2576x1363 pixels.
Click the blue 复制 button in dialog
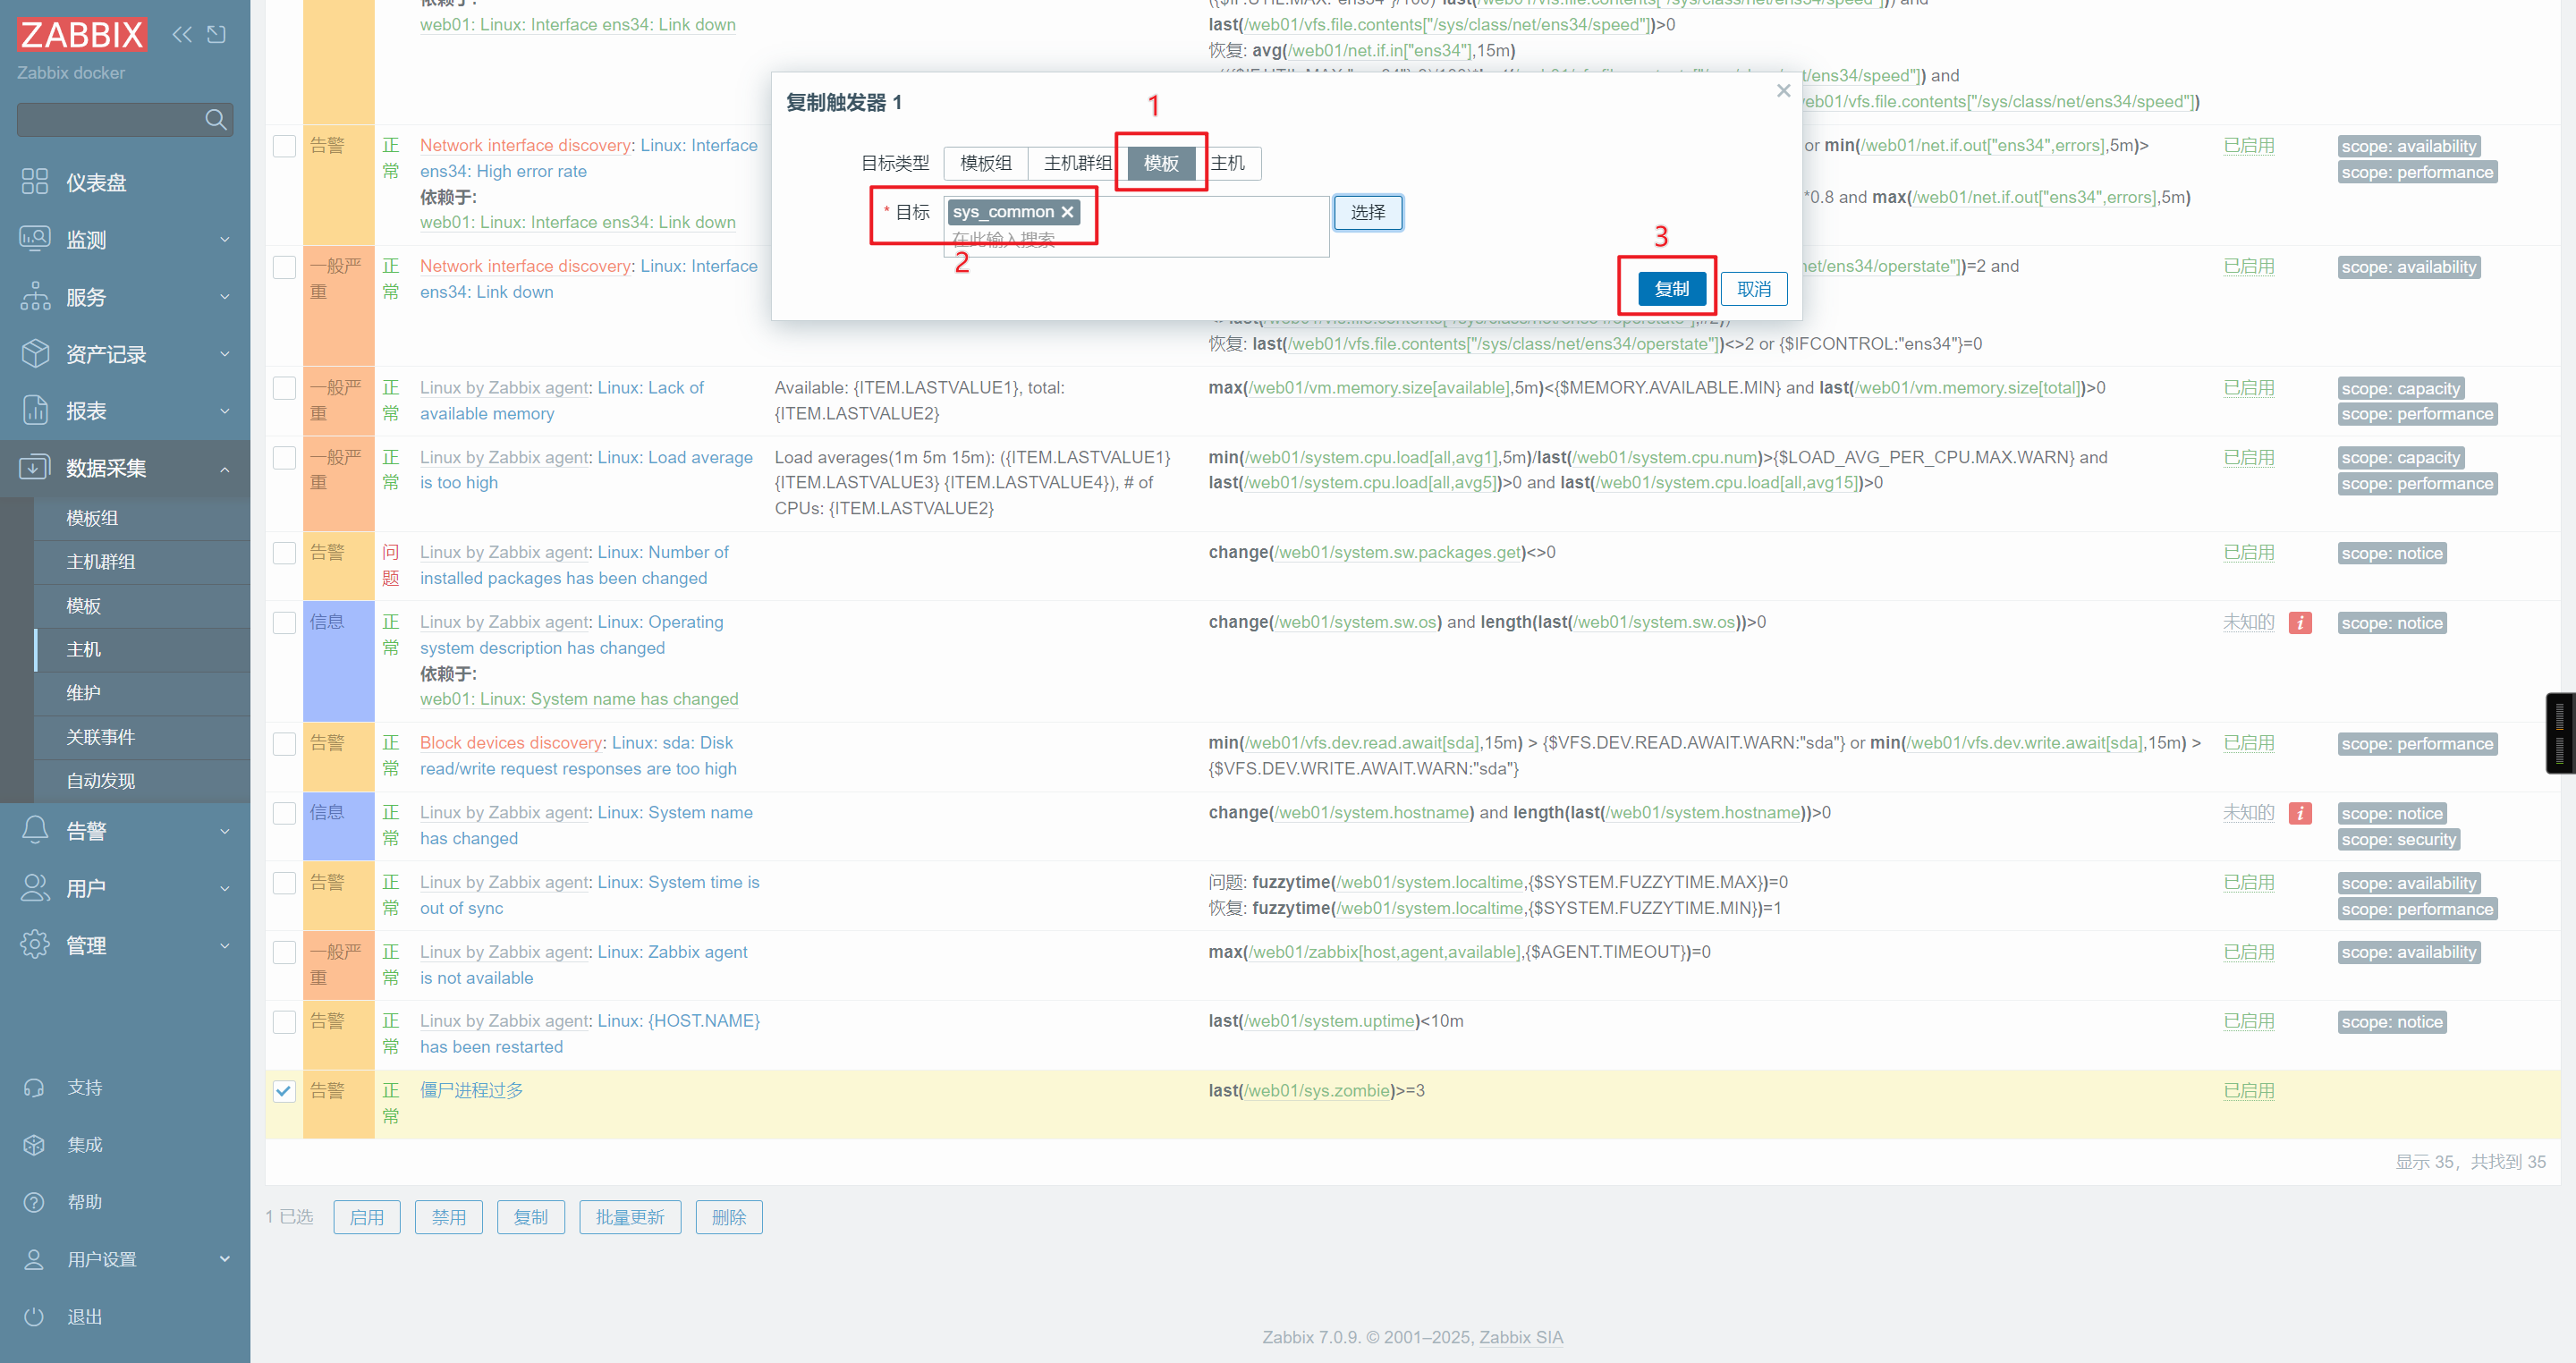(x=1671, y=289)
